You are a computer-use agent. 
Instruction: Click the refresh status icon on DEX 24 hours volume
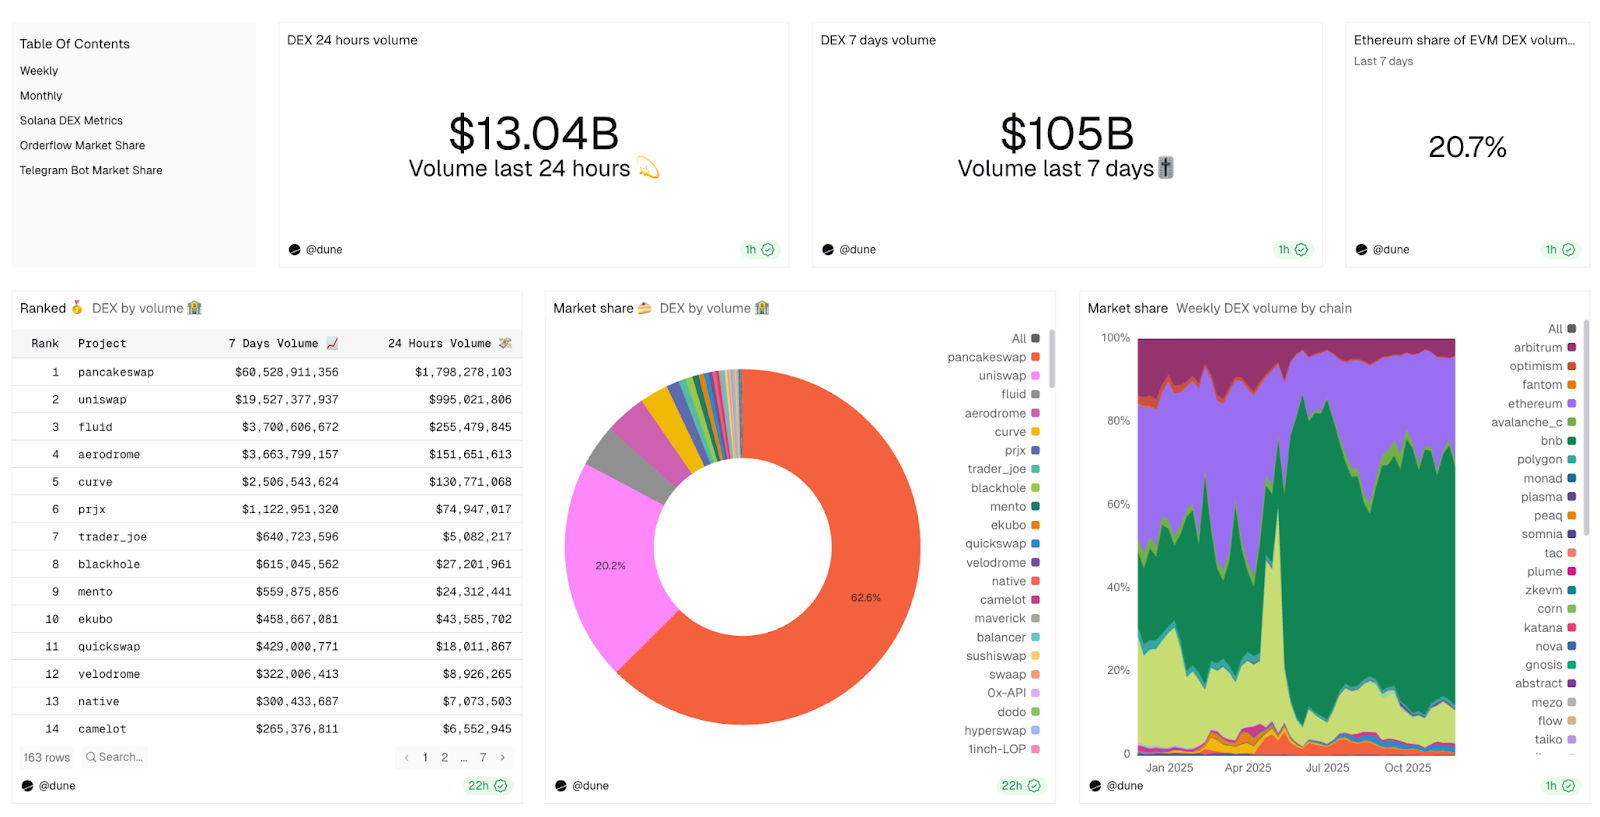pyautogui.click(x=768, y=250)
